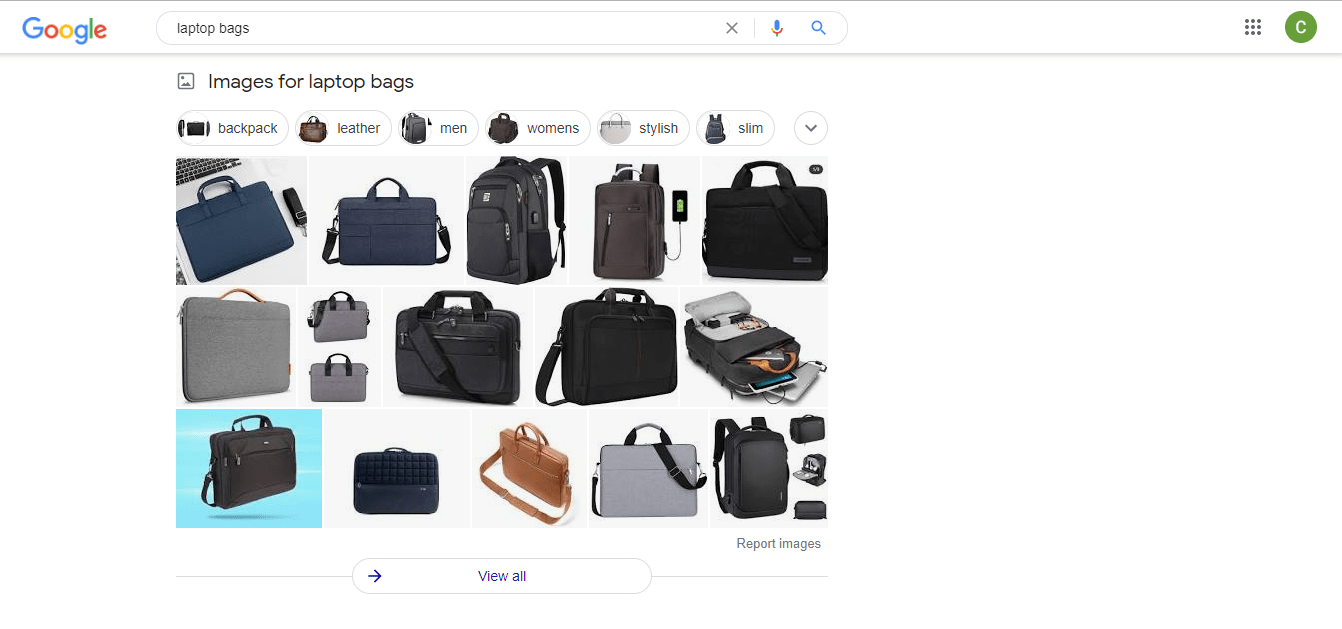Open the light gray bag with black strap
This screenshot has width=1342, height=629.
[648, 468]
